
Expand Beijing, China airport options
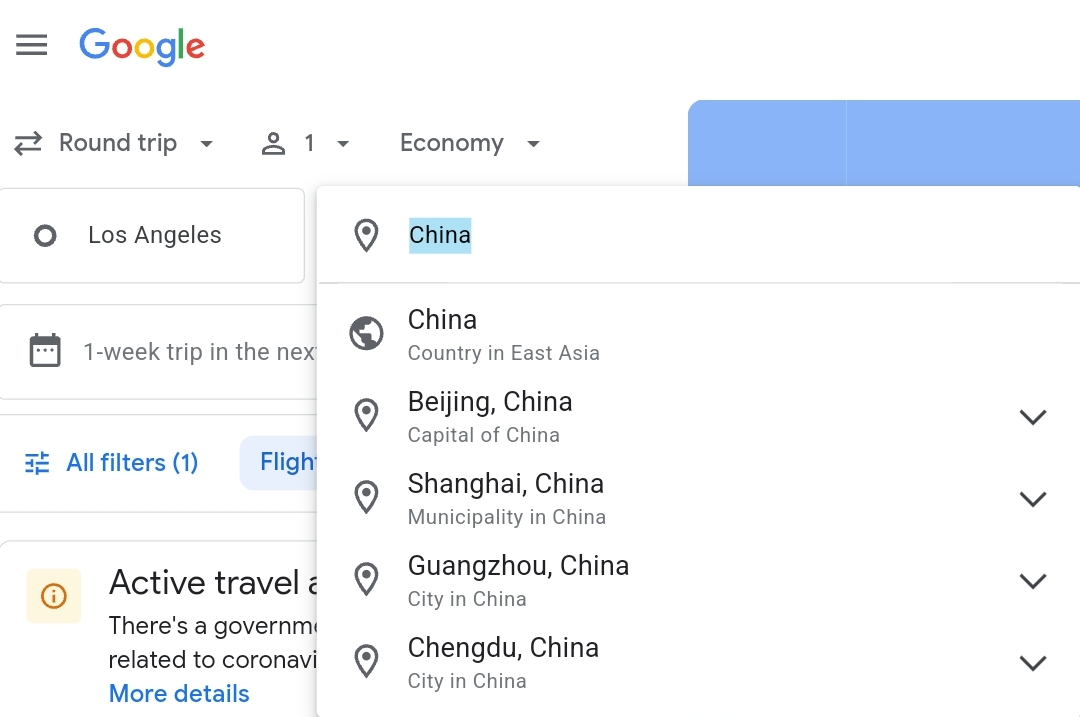1033,417
